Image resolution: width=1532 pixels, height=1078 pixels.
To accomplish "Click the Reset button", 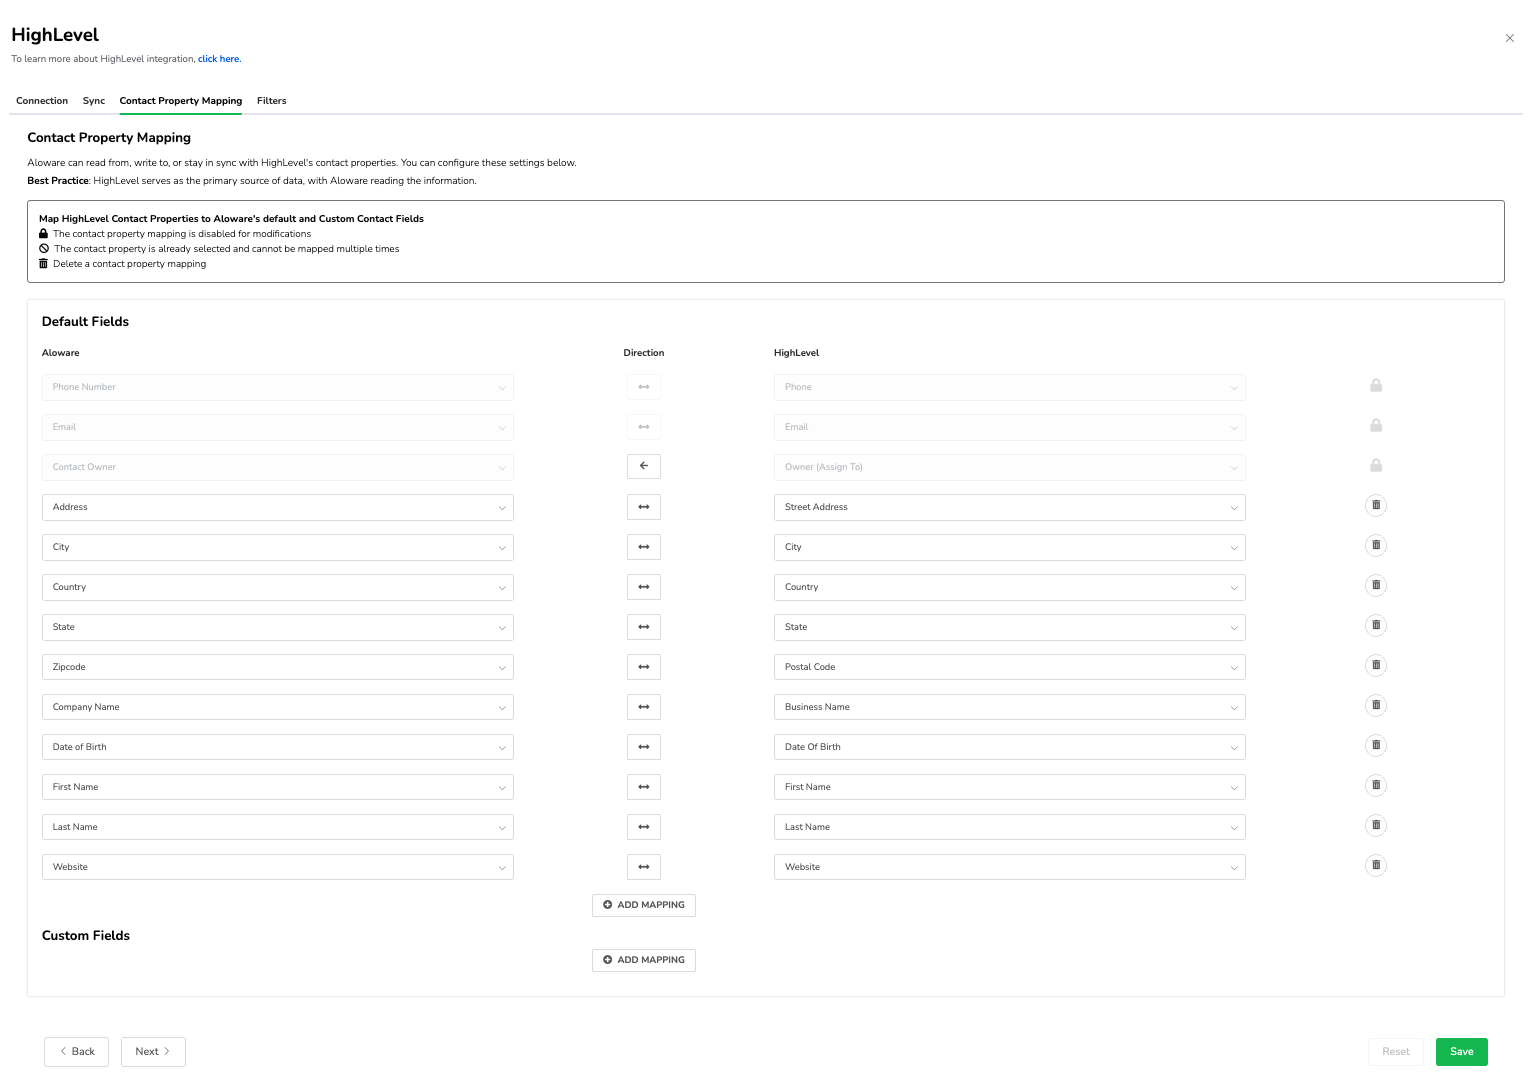I will coord(1396,1052).
